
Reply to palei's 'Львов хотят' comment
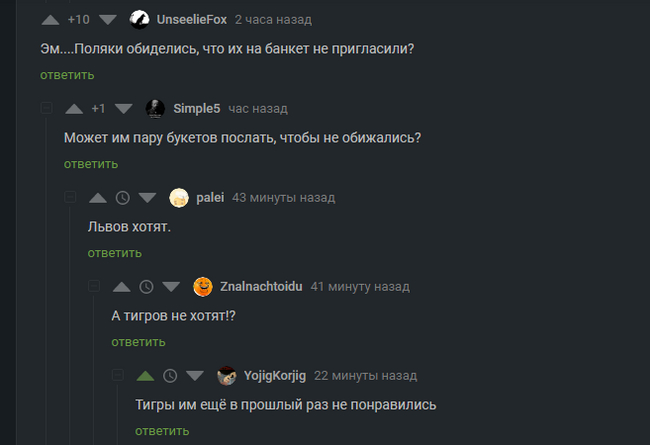114,253
